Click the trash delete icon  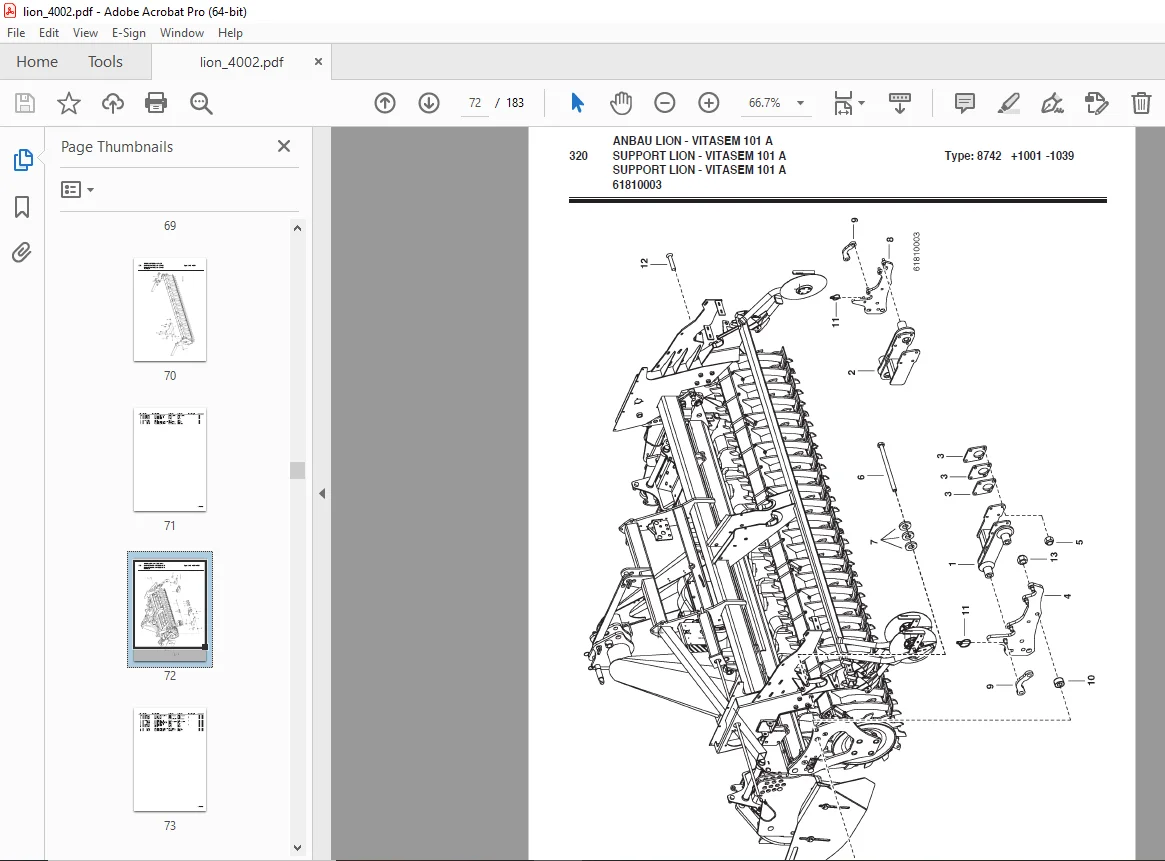click(1141, 103)
